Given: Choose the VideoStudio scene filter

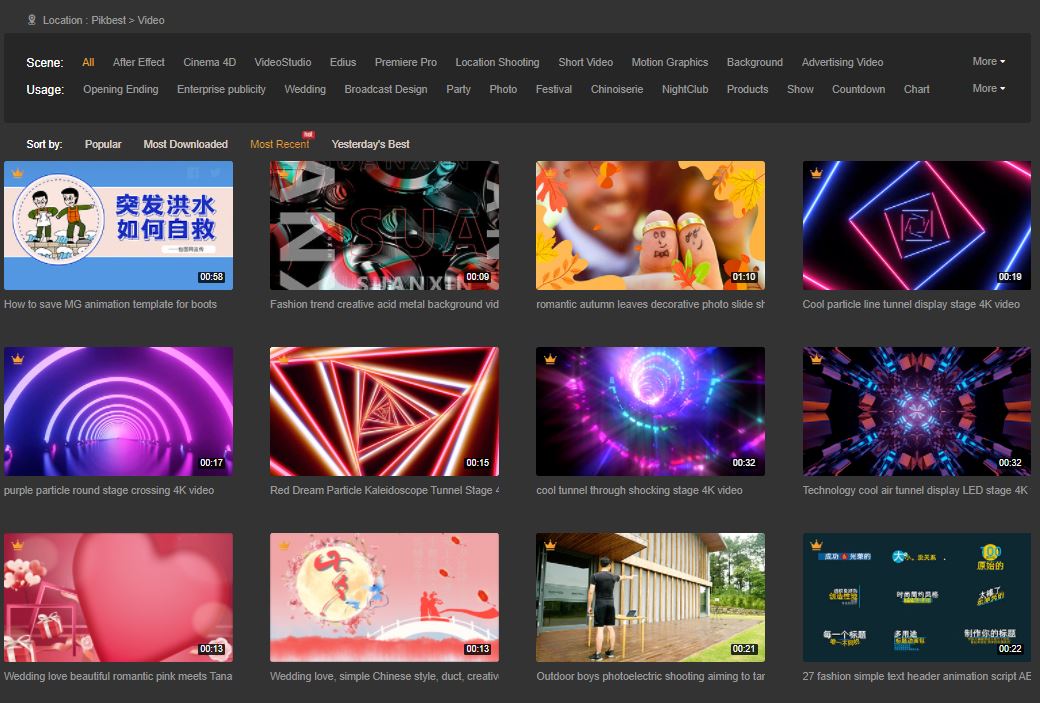Looking at the screenshot, I should pyautogui.click(x=283, y=62).
